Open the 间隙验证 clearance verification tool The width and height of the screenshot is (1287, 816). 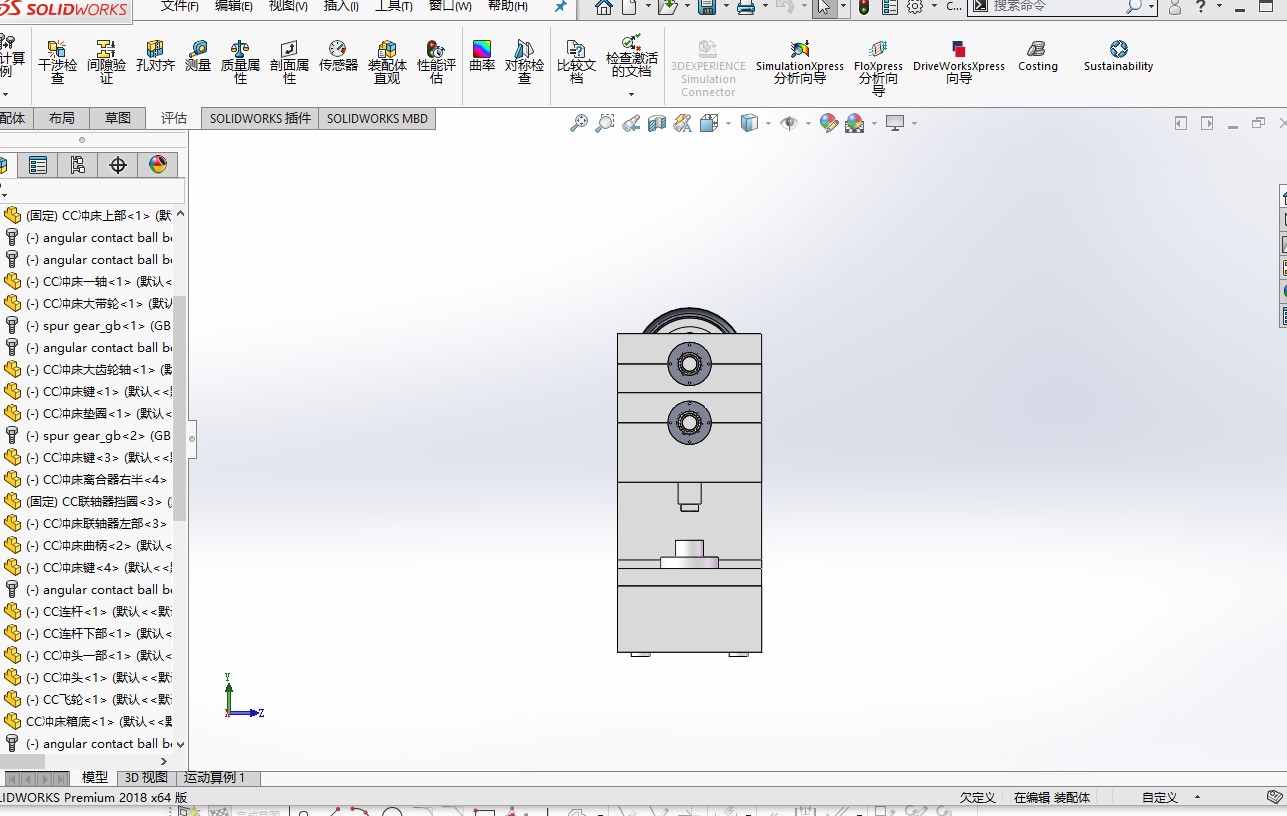(x=106, y=62)
